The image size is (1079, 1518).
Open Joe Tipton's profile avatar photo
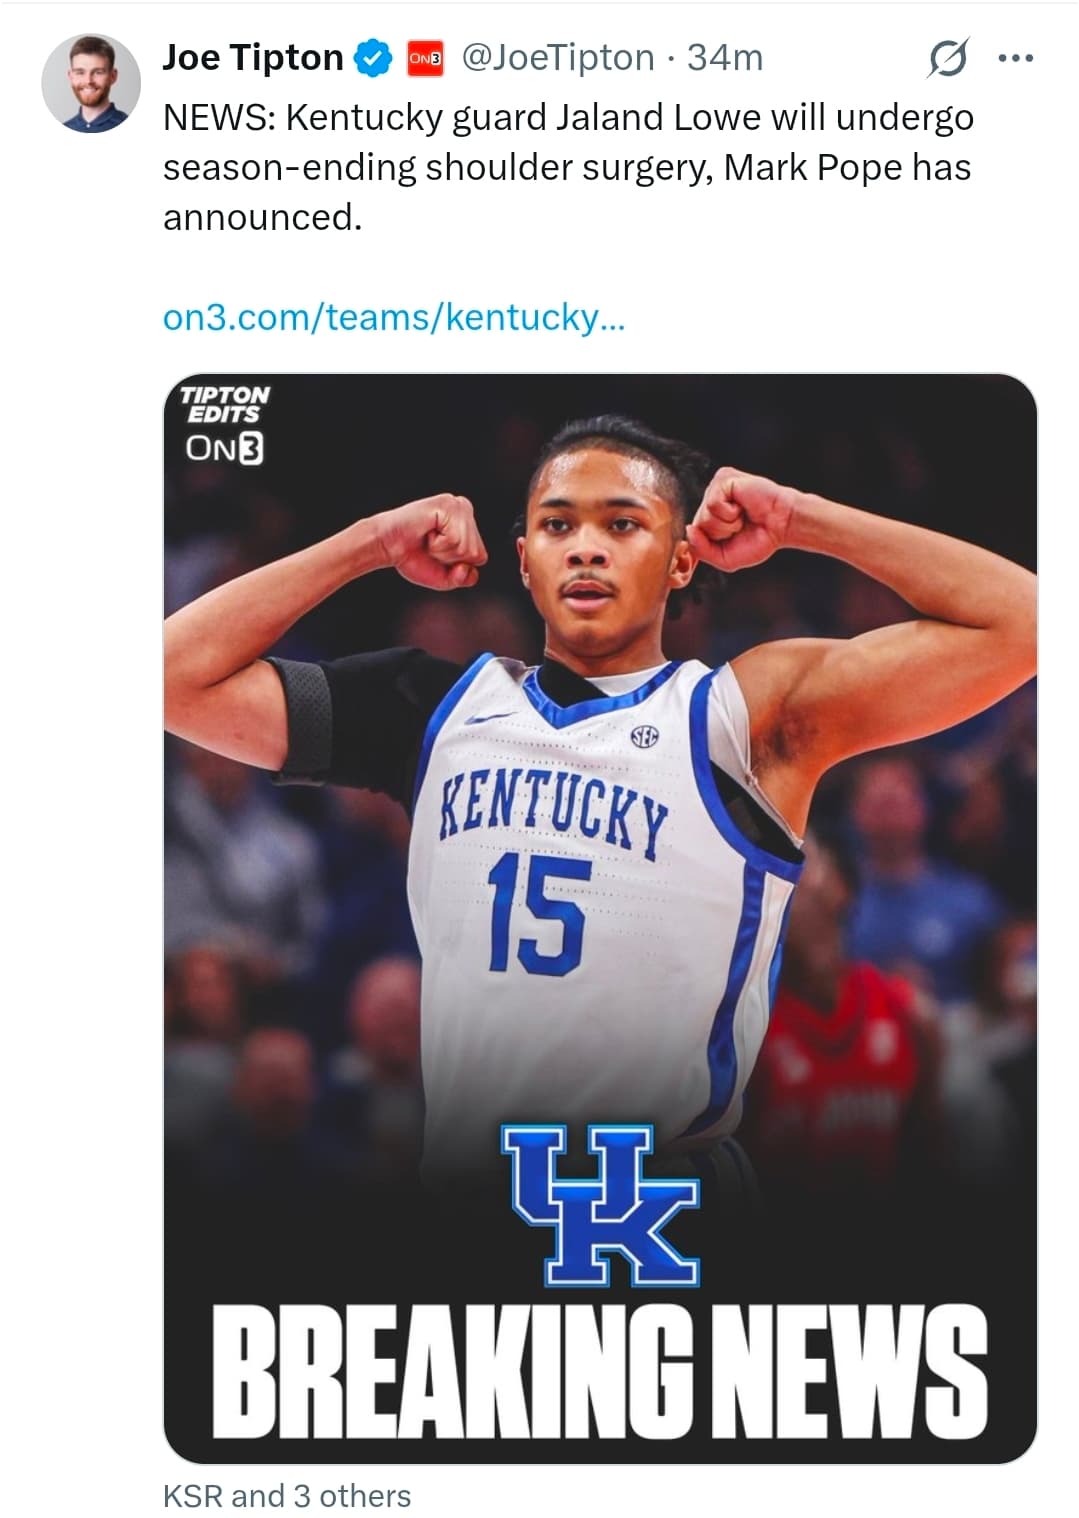click(x=90, y=84)
